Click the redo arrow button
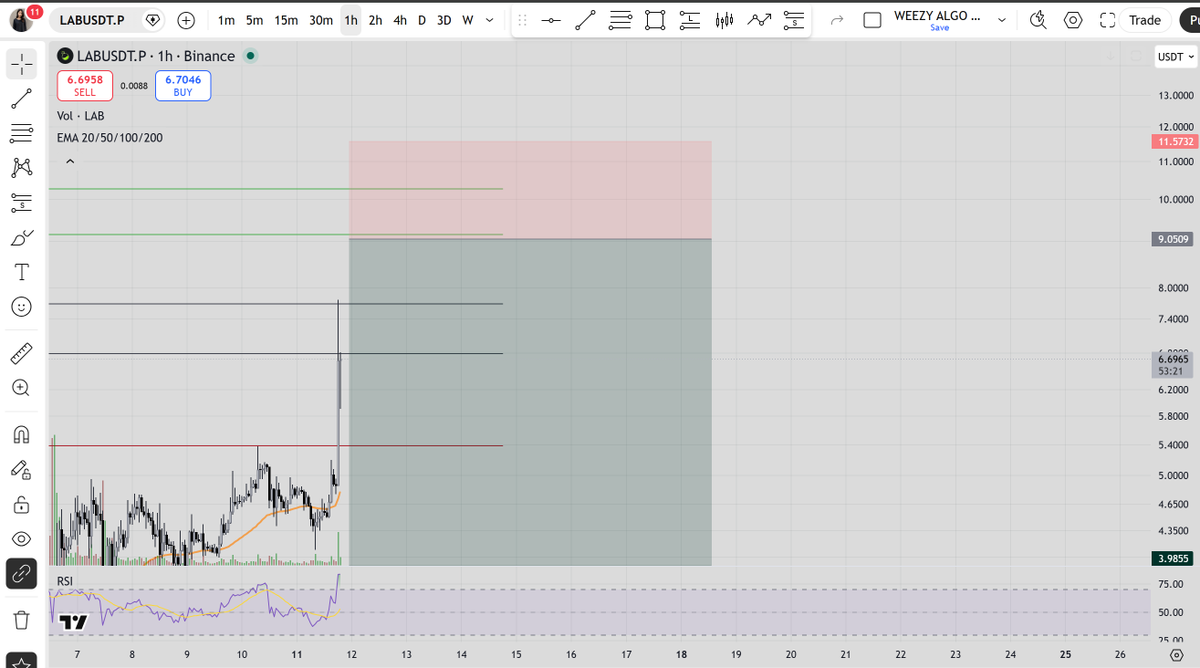1200x668 pixels. (x=837, y=20)
